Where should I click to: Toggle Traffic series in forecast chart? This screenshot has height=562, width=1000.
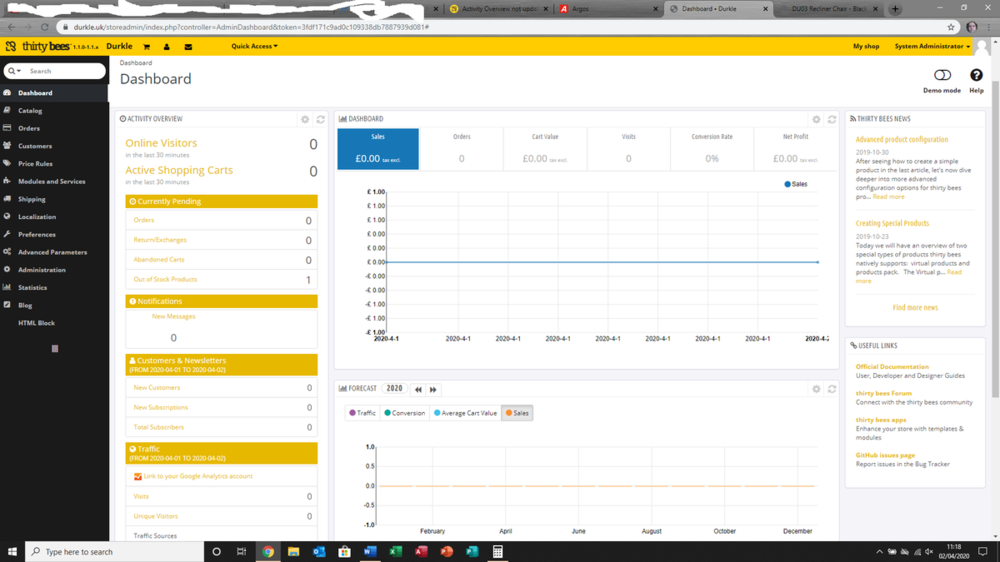coord(362,413)
